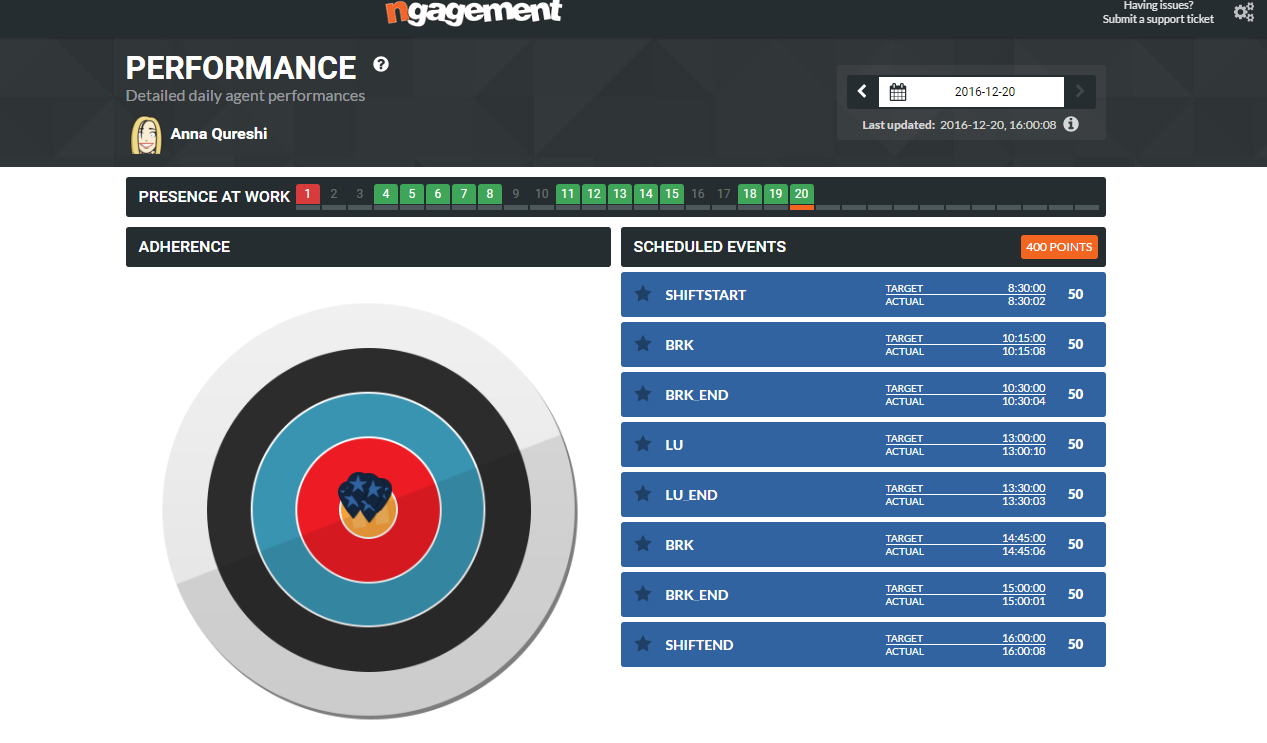Click the star icon on LU row

[x=644, y=445]
